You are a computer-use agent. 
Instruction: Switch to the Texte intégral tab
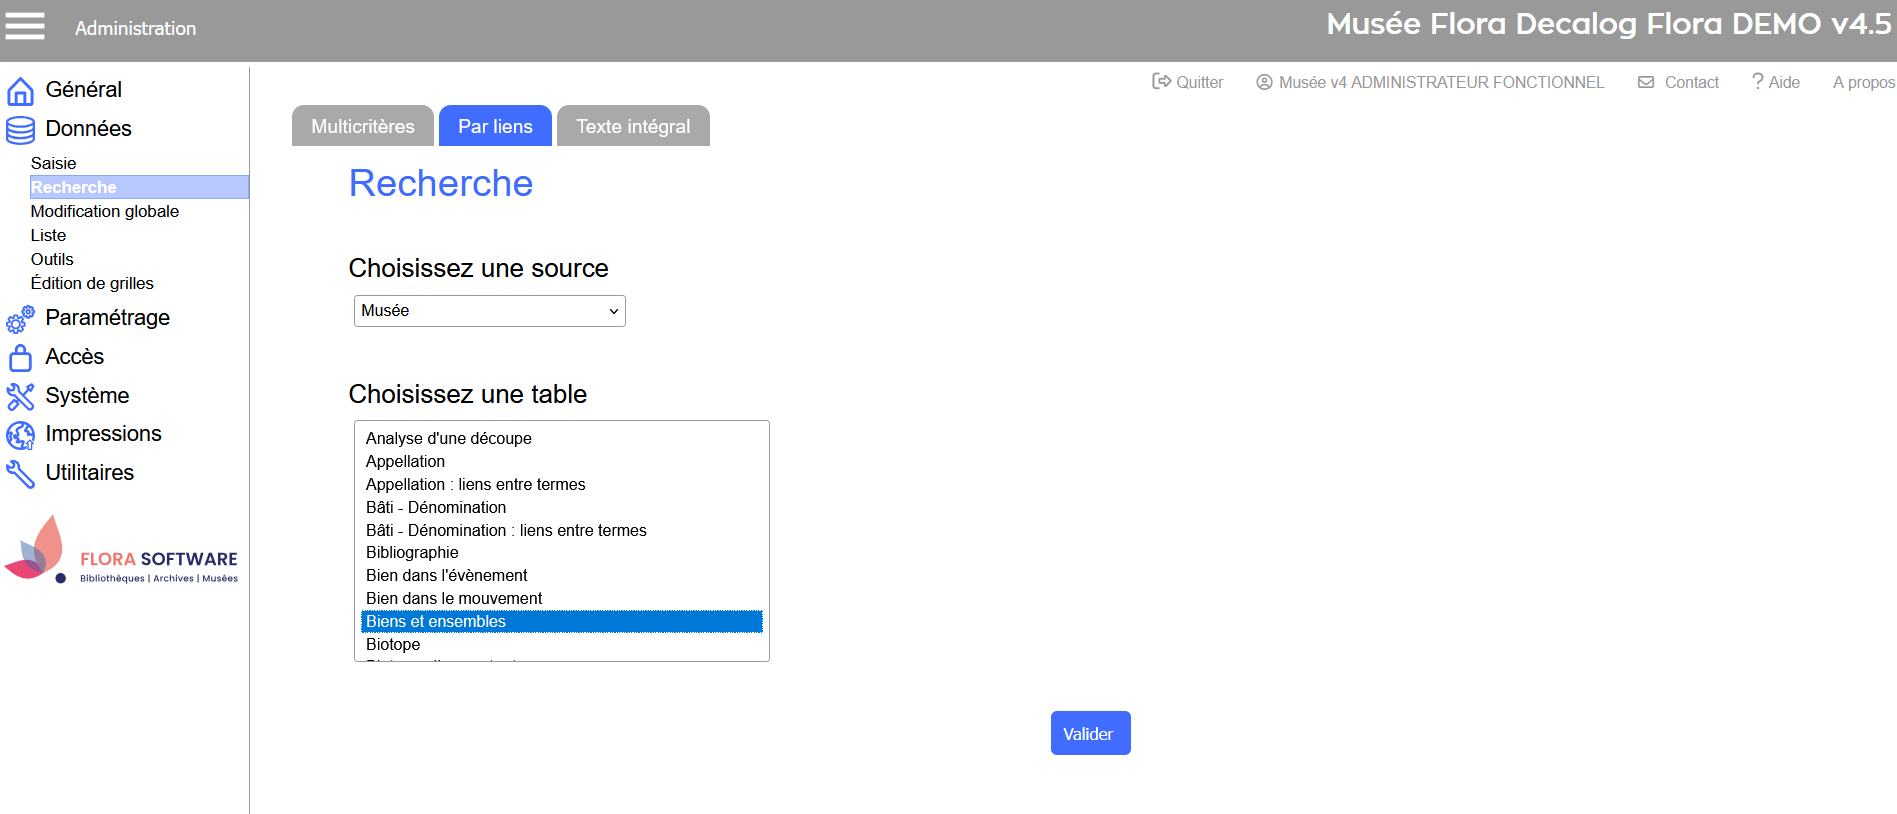pyautogui.click(x=632, y=127)
